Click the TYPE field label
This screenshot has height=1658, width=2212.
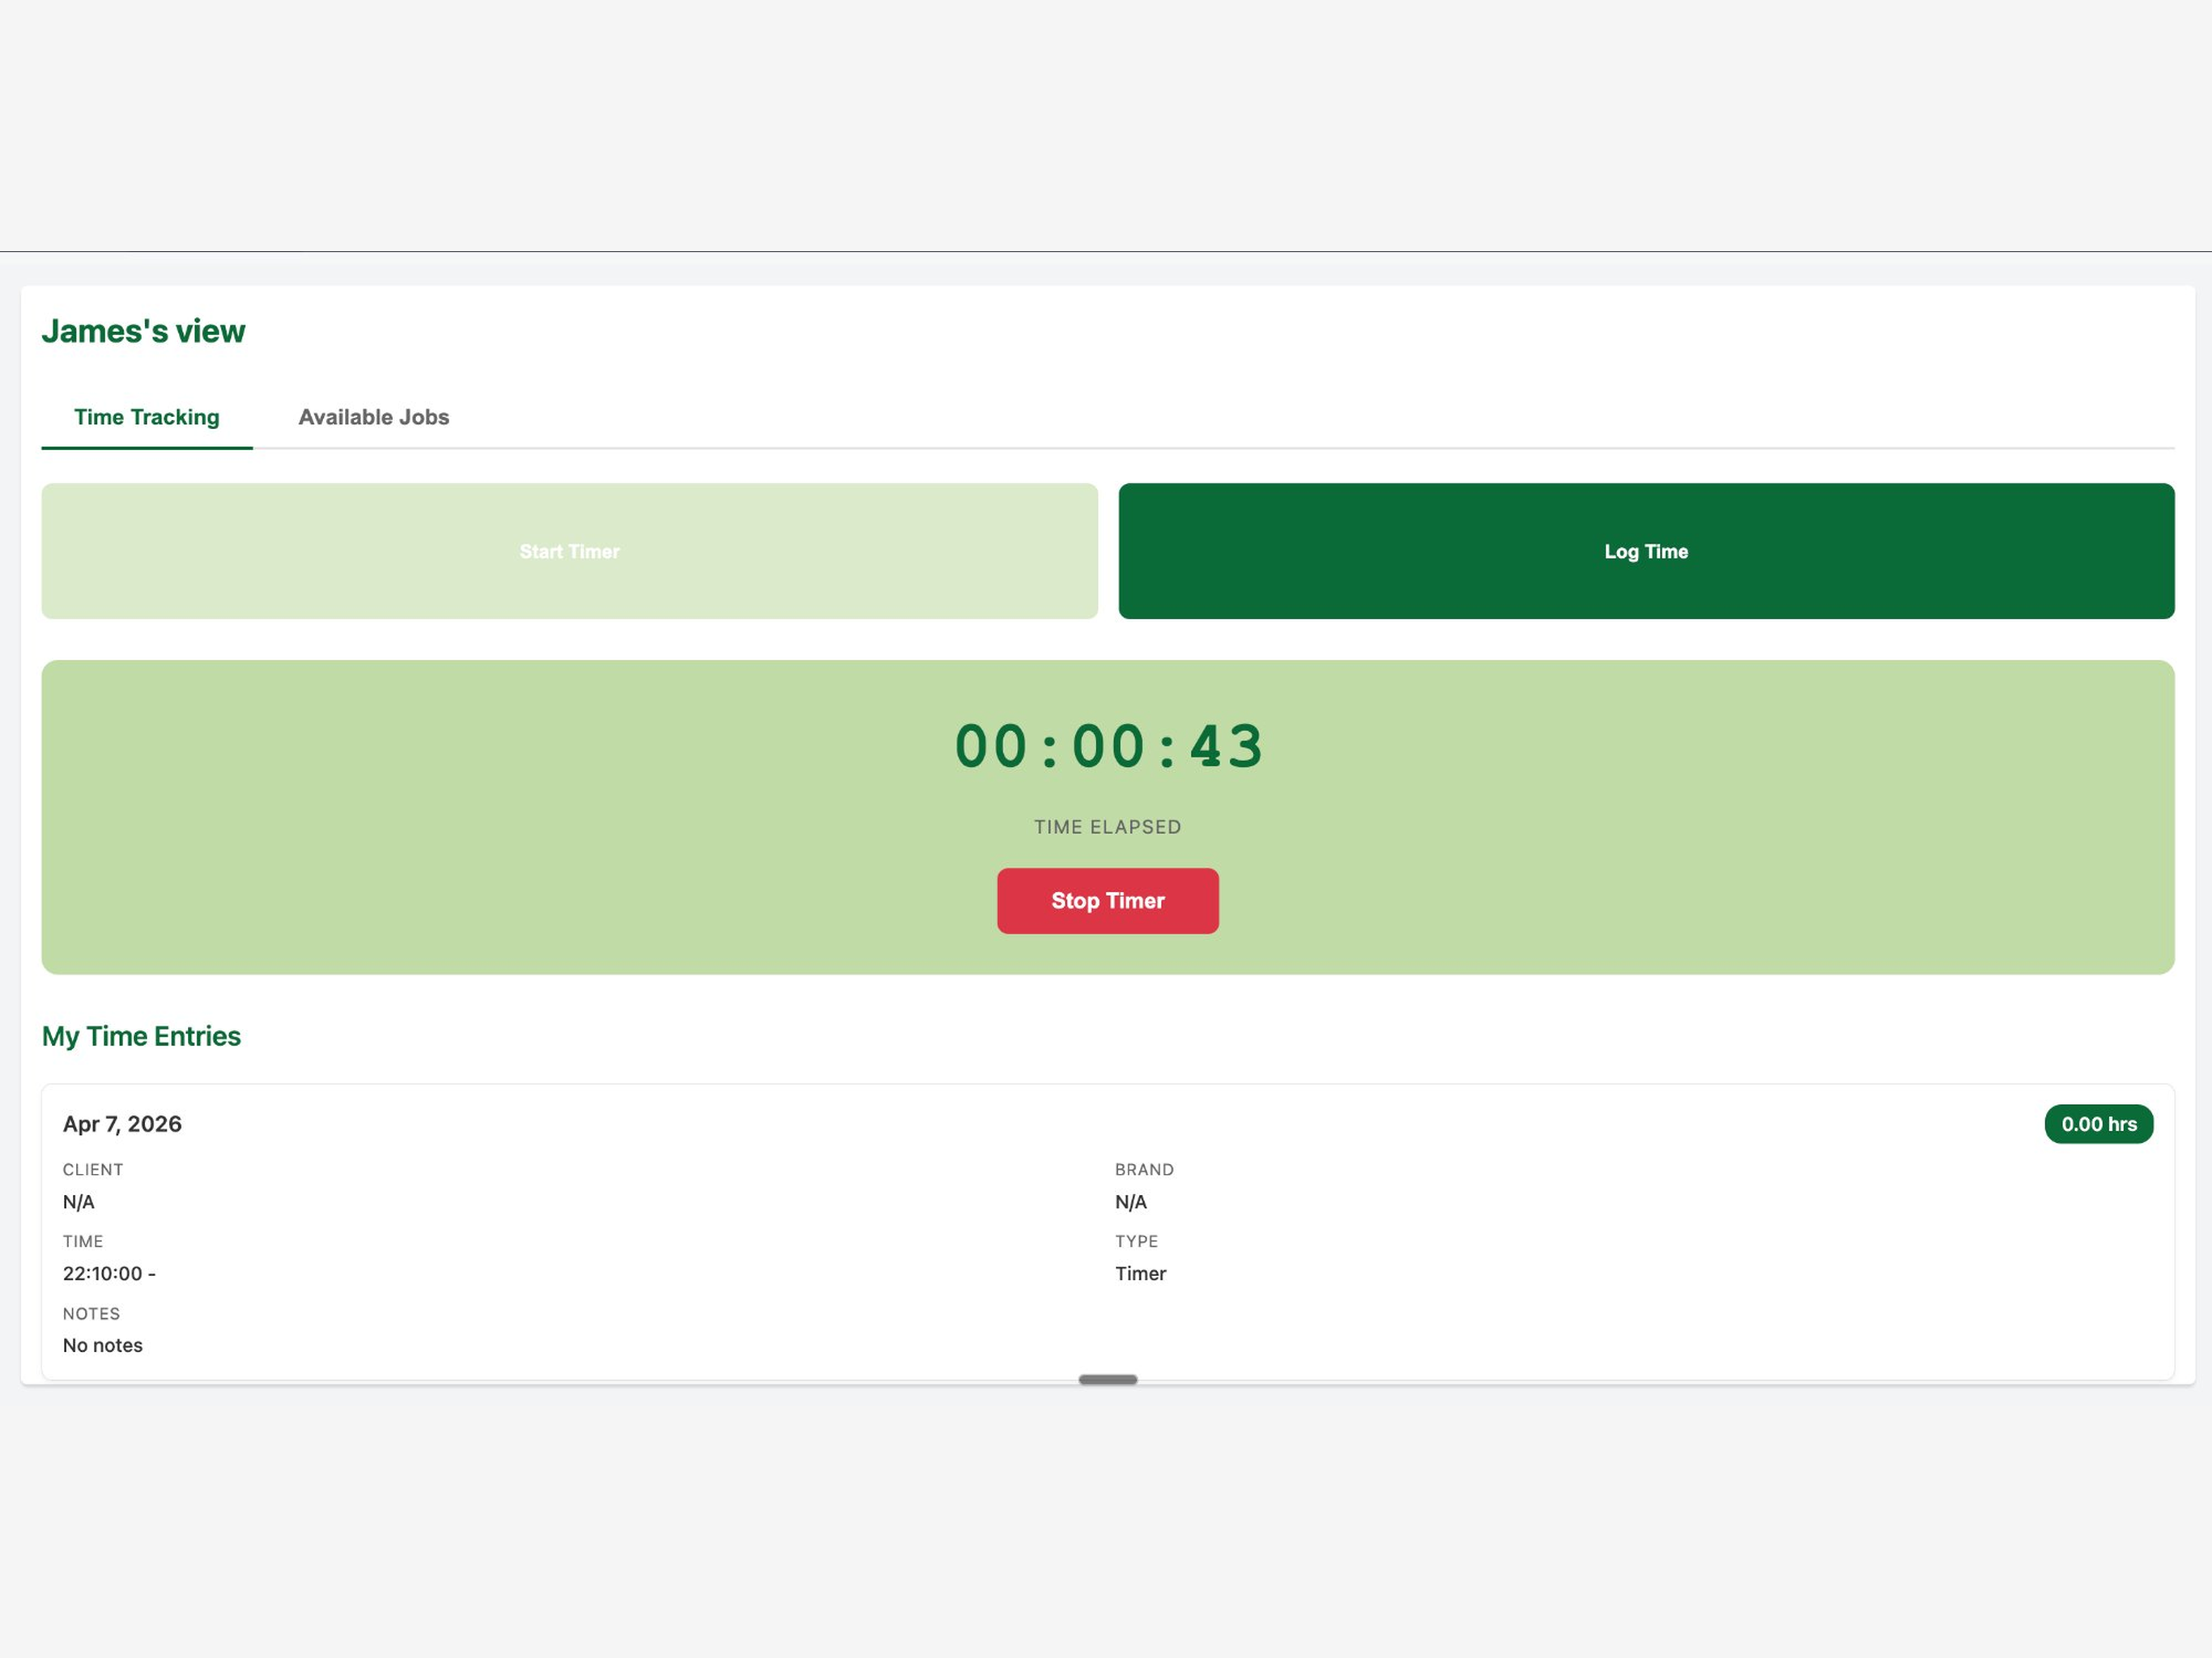click(1137, 1241)
